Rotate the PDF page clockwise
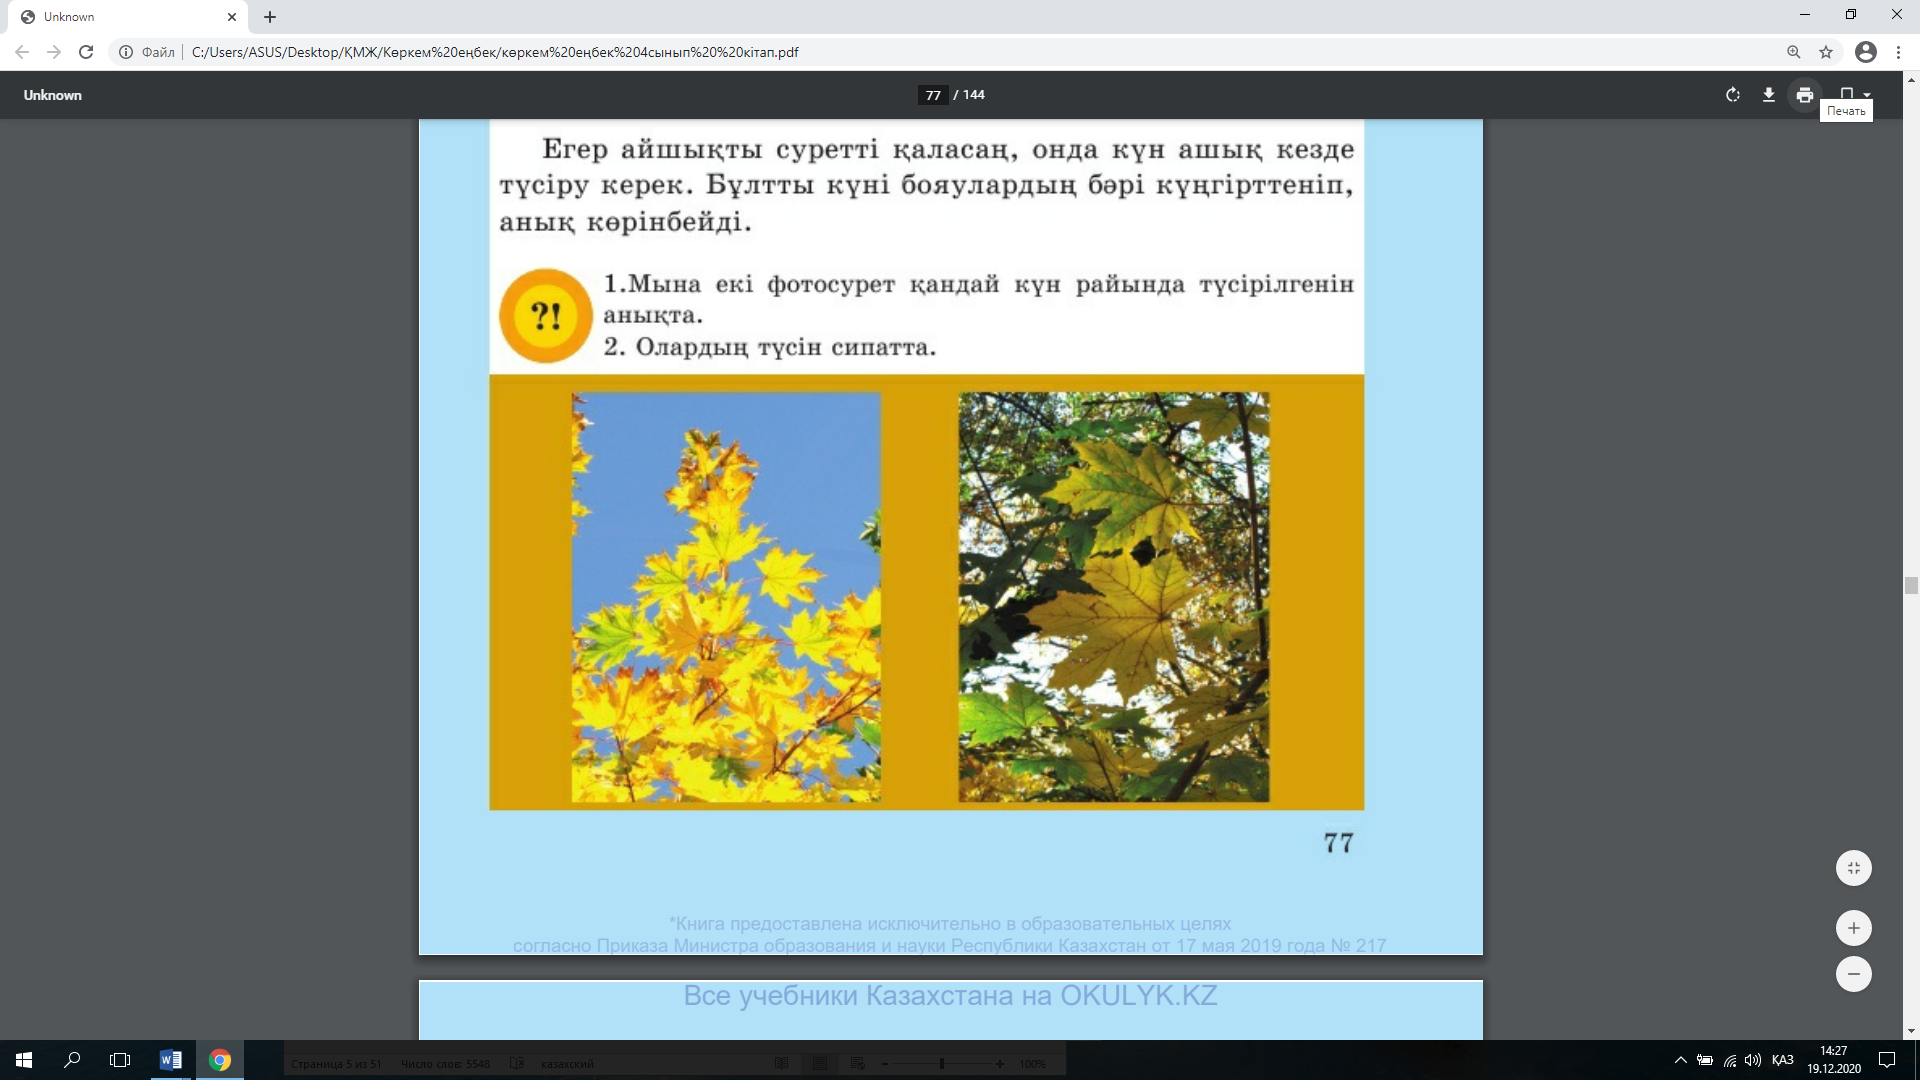 pyautogui.click(x=1732, y=95)
